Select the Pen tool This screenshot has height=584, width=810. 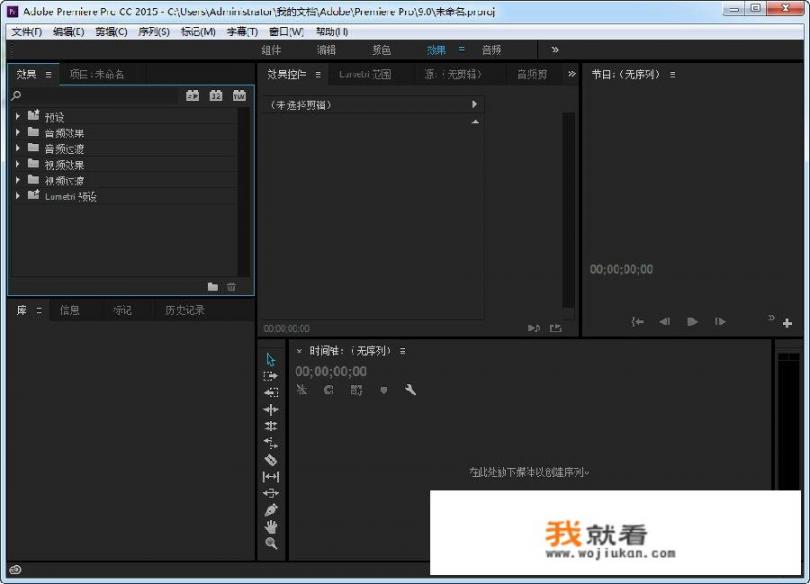[271, 510]
